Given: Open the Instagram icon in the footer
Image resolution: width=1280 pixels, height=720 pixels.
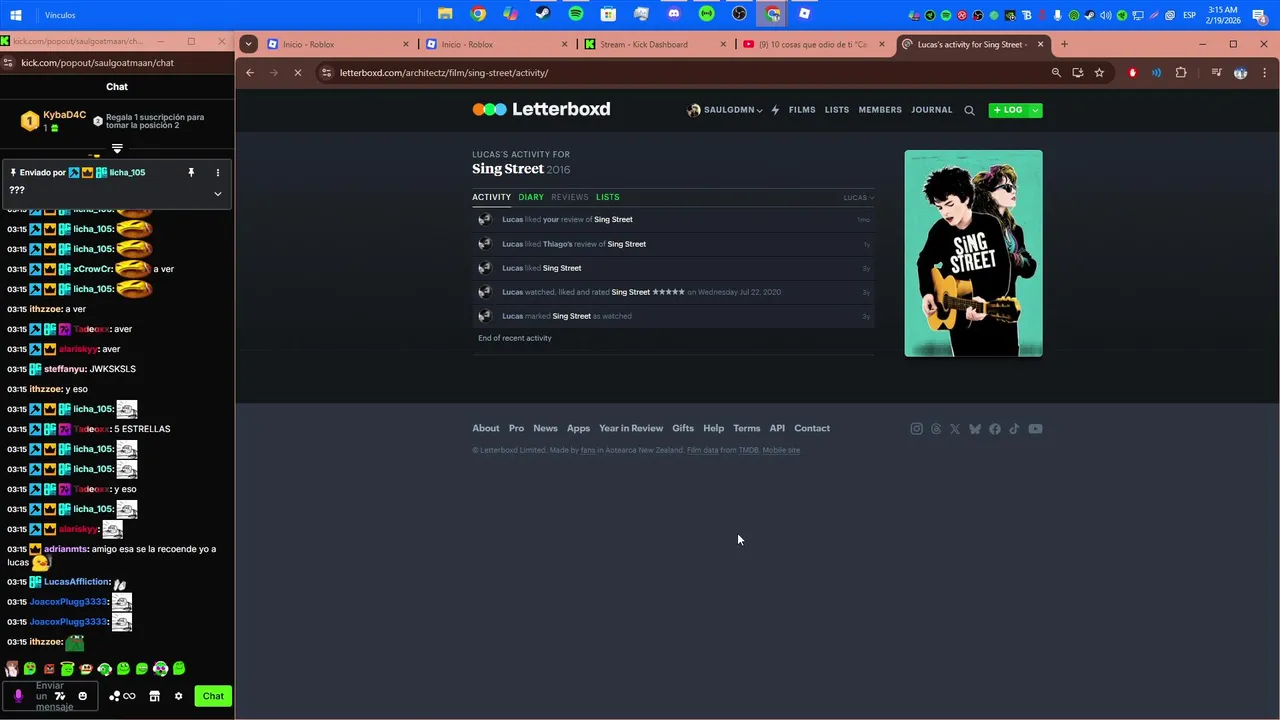Looking at the screenshot, I should tap(916, 429).
